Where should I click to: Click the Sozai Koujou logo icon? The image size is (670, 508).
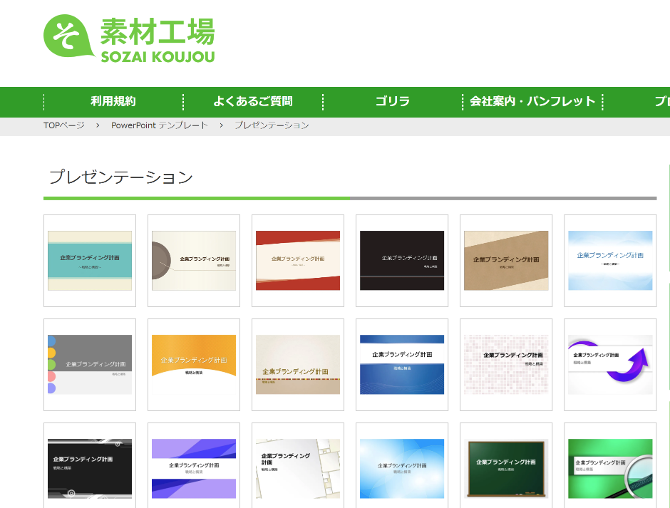click(69, 37)
